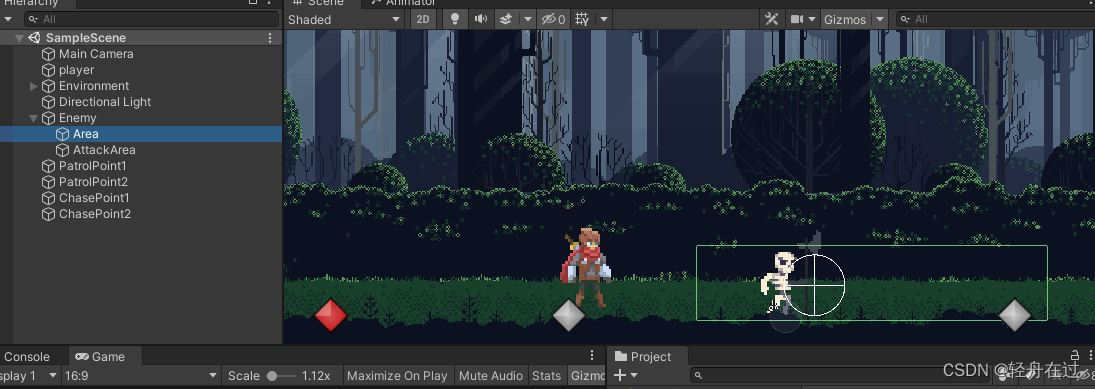Click the gray diamond gizmo near player

click(568, 315)
